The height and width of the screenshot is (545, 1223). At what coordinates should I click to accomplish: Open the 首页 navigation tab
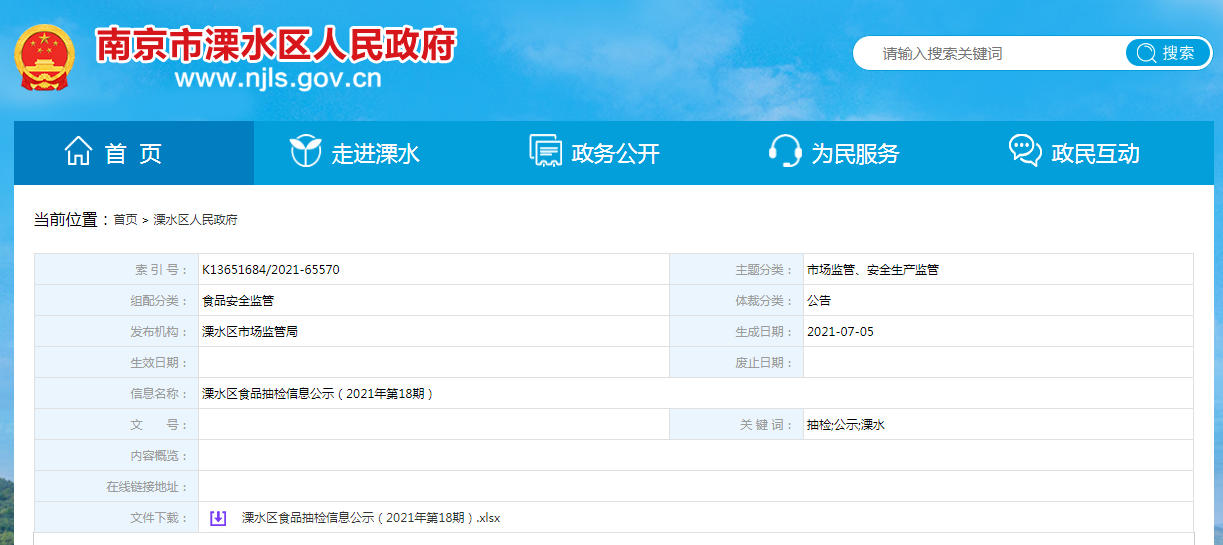[134, 153]
